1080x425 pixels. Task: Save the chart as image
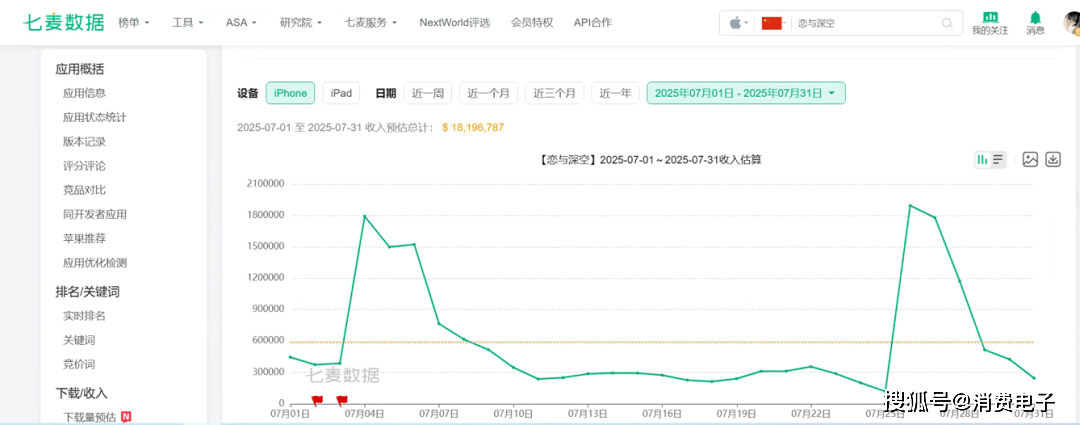1030,160
